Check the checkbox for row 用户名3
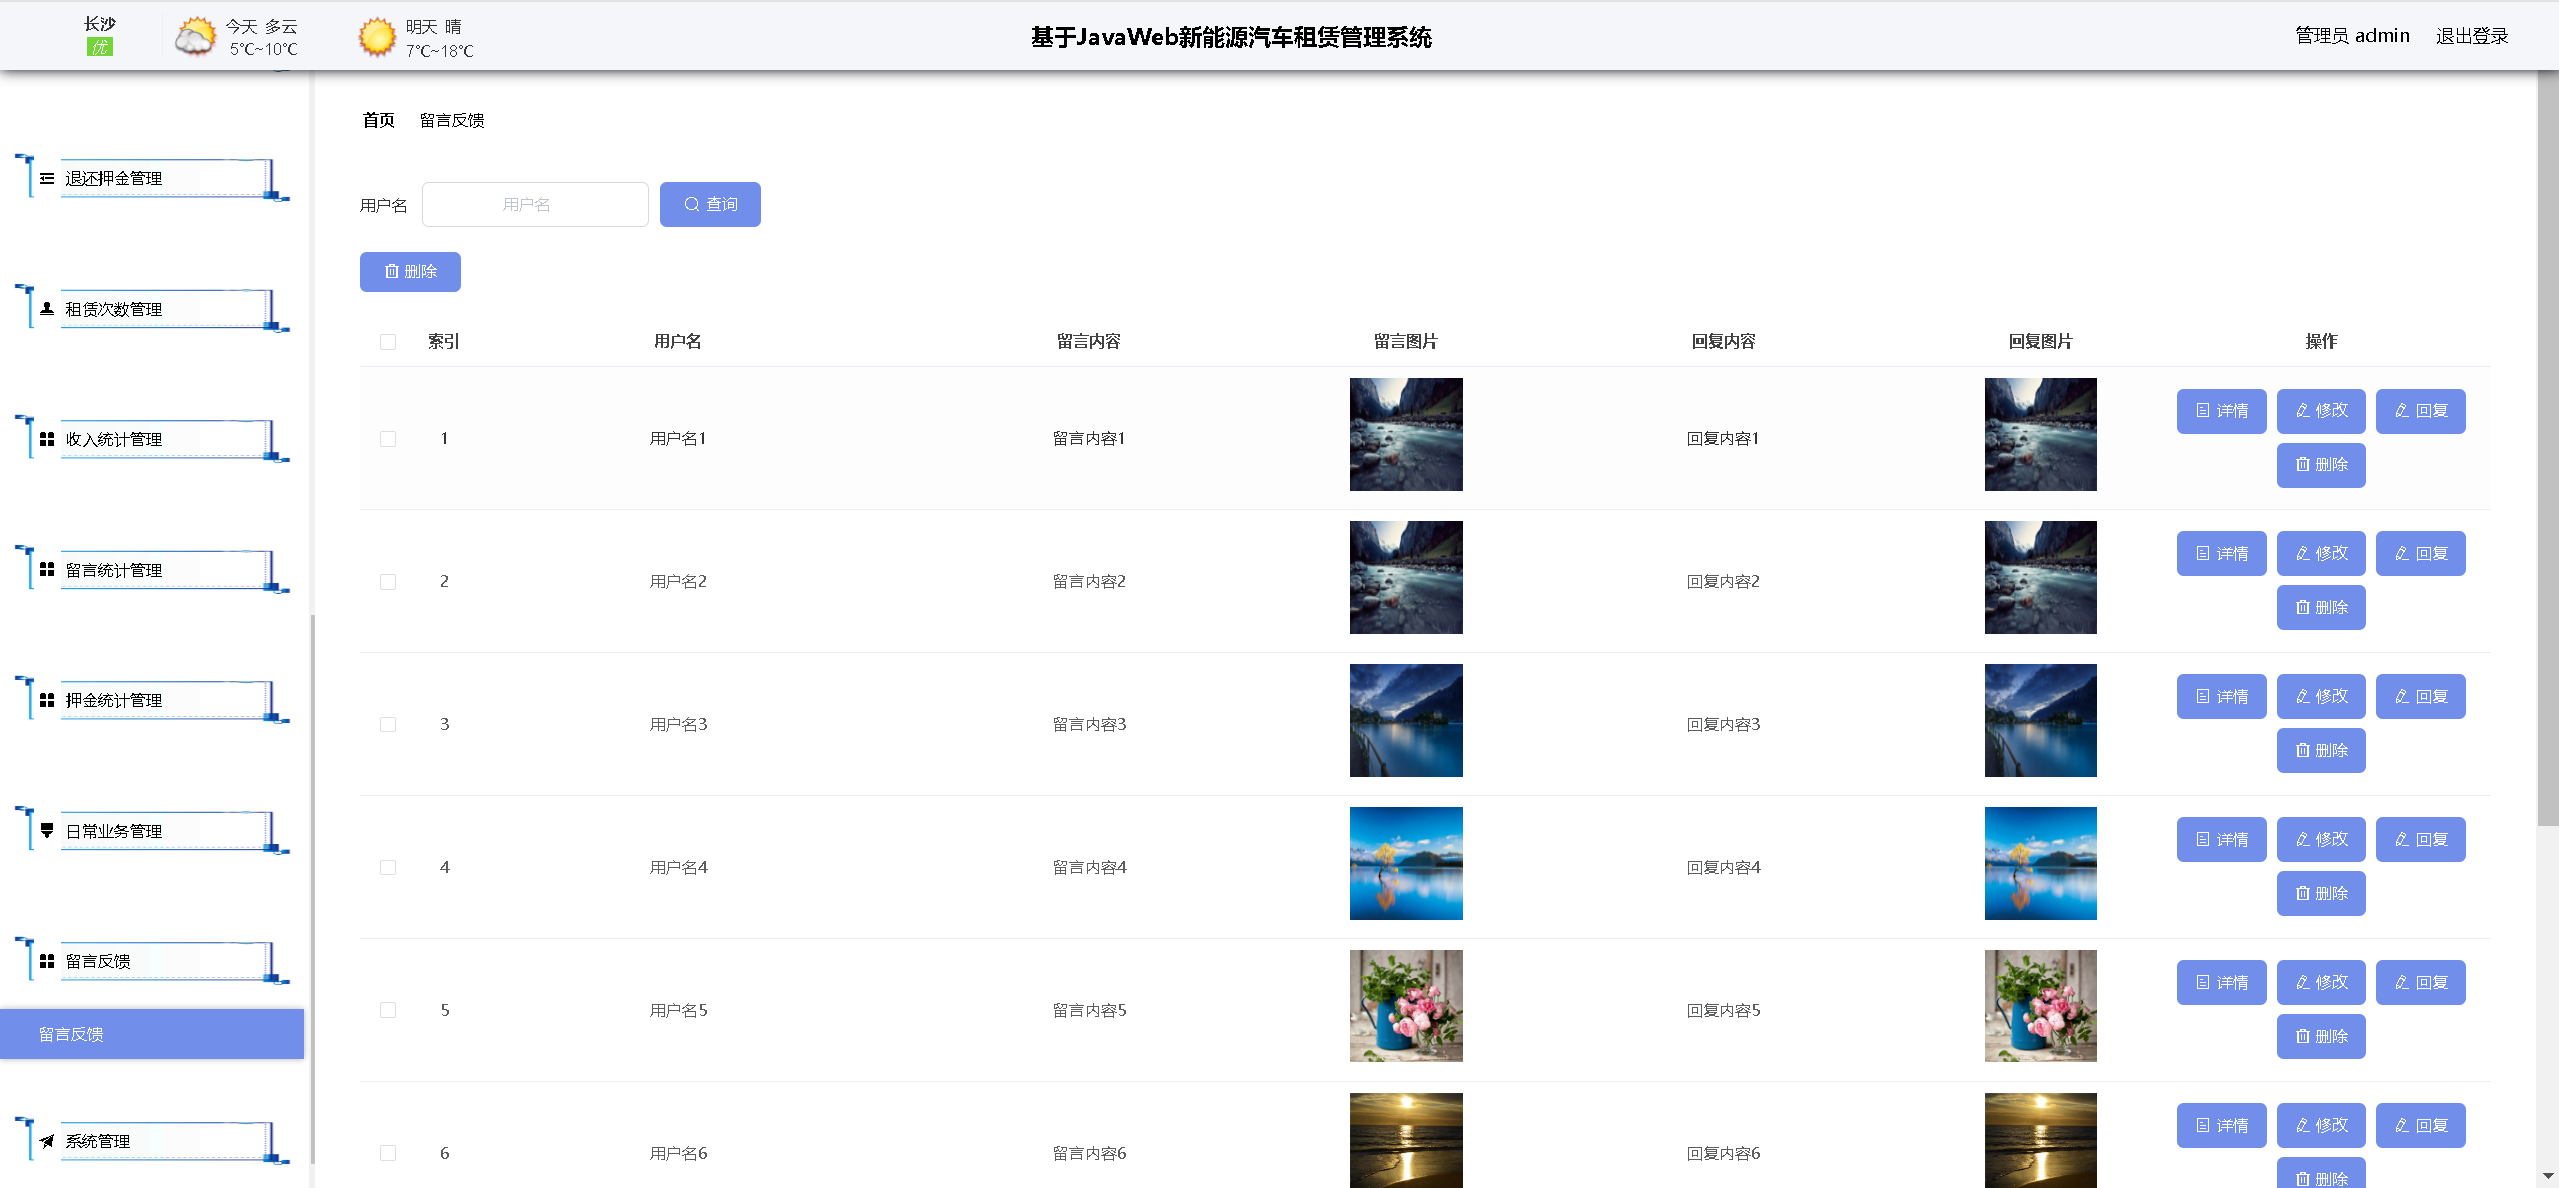This screenshot has width=2559, height=1188. pyautogui.click(x=388, y=725)
